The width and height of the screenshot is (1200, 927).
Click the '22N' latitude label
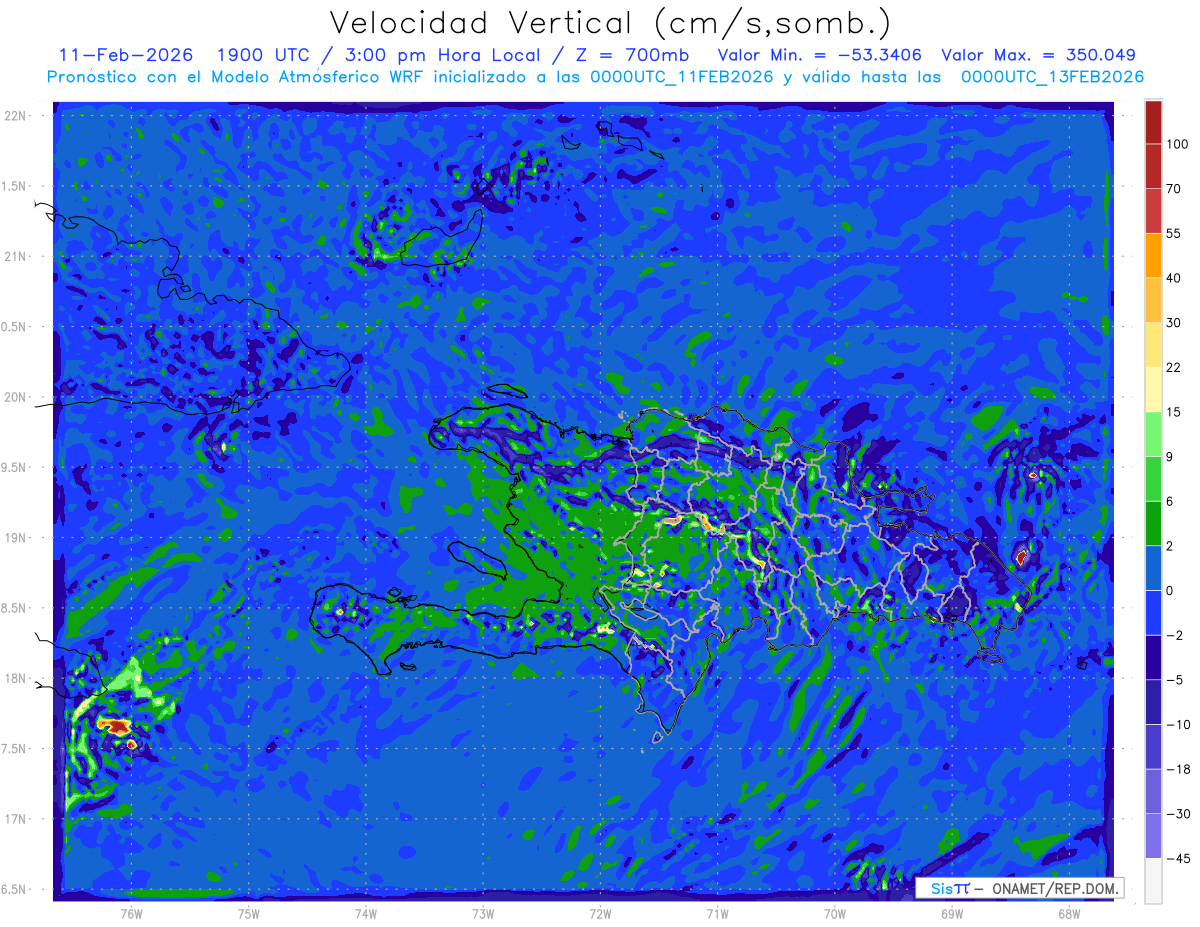[x=17, y=116]
